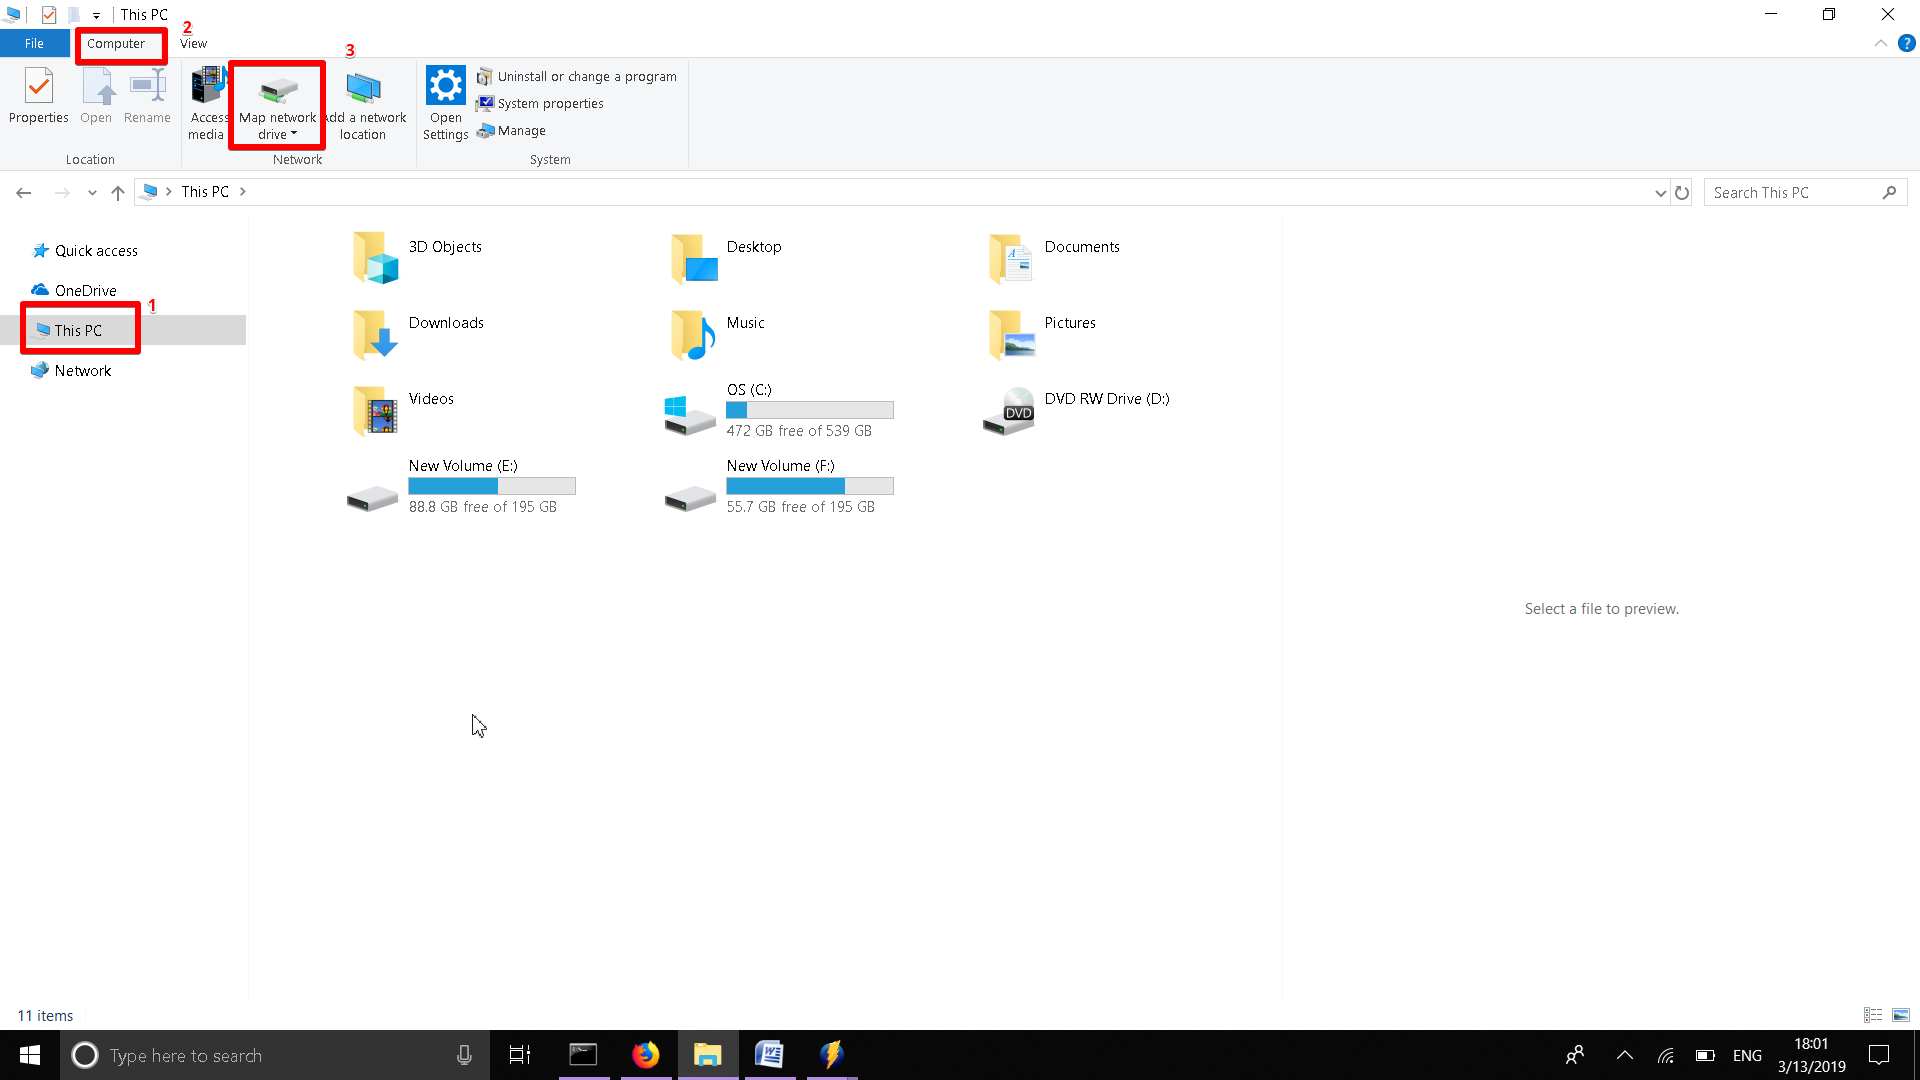
Task: Switch to the View ribbon tab
Action: (193, 43)
